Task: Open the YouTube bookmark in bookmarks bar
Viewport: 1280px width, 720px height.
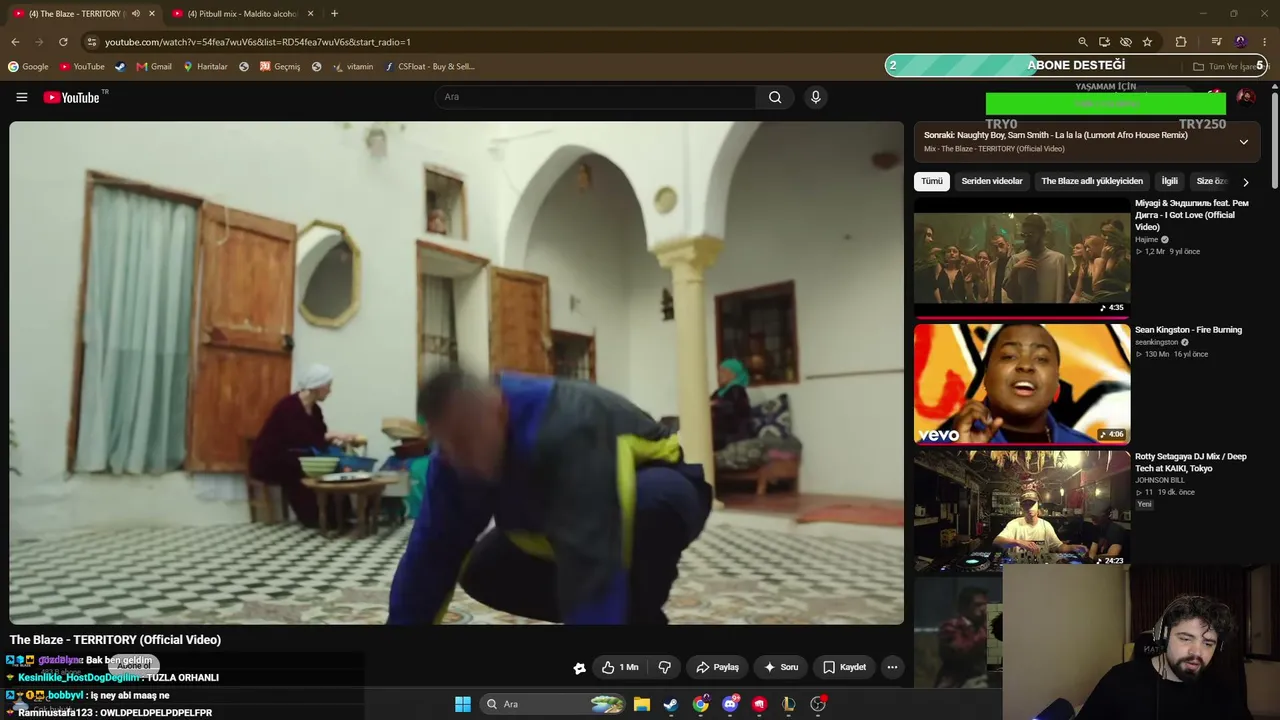Action: [82, 67]
